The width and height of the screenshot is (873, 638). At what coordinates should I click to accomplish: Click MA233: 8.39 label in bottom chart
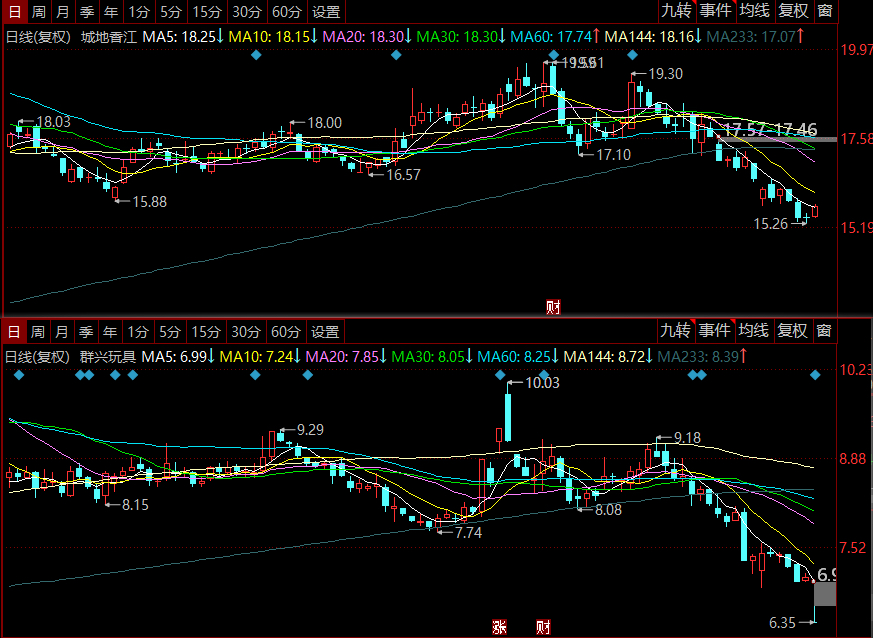(x=703, y=357)
